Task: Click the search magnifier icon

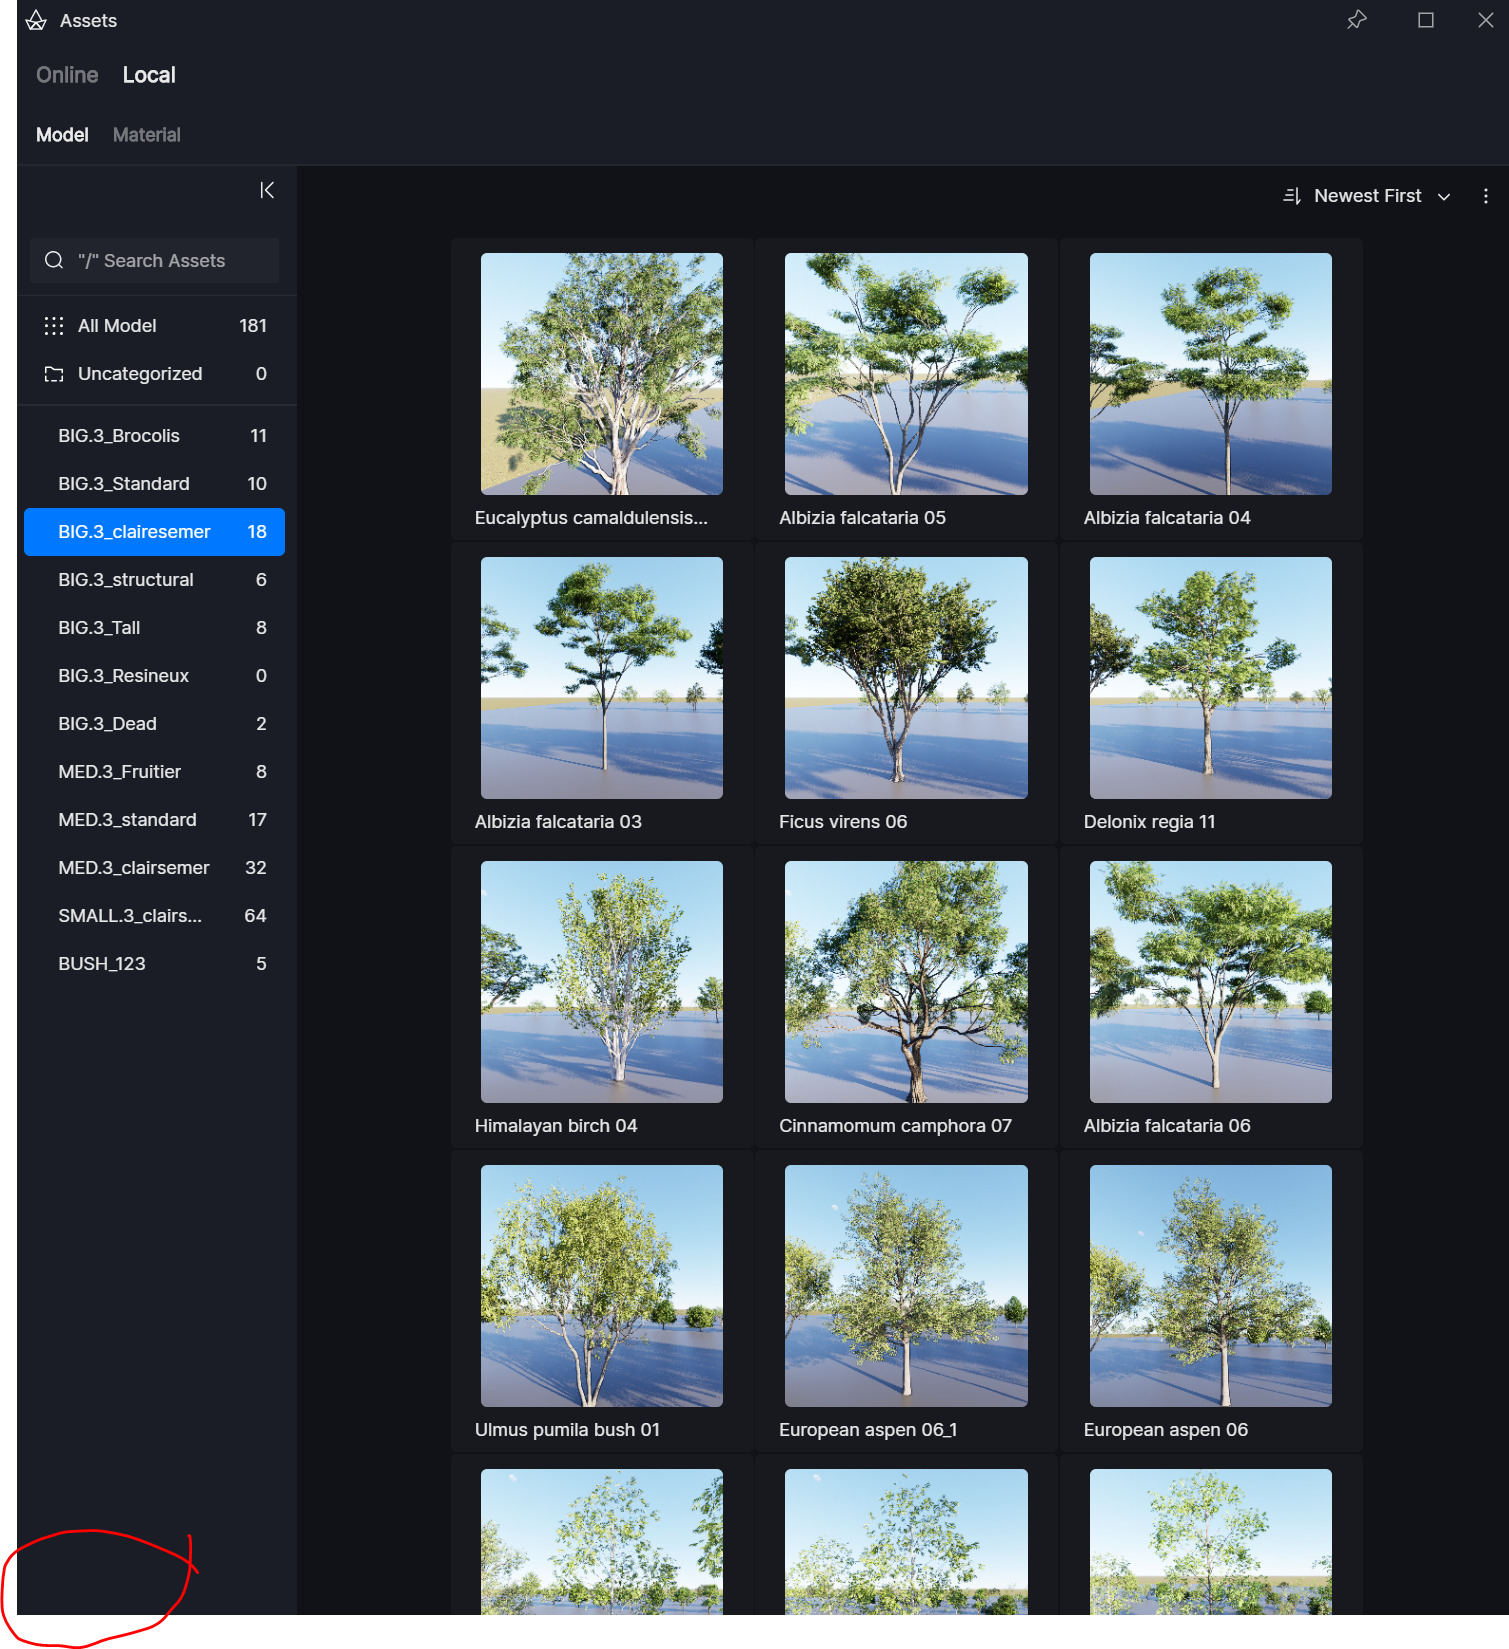Action: (54, 261)
